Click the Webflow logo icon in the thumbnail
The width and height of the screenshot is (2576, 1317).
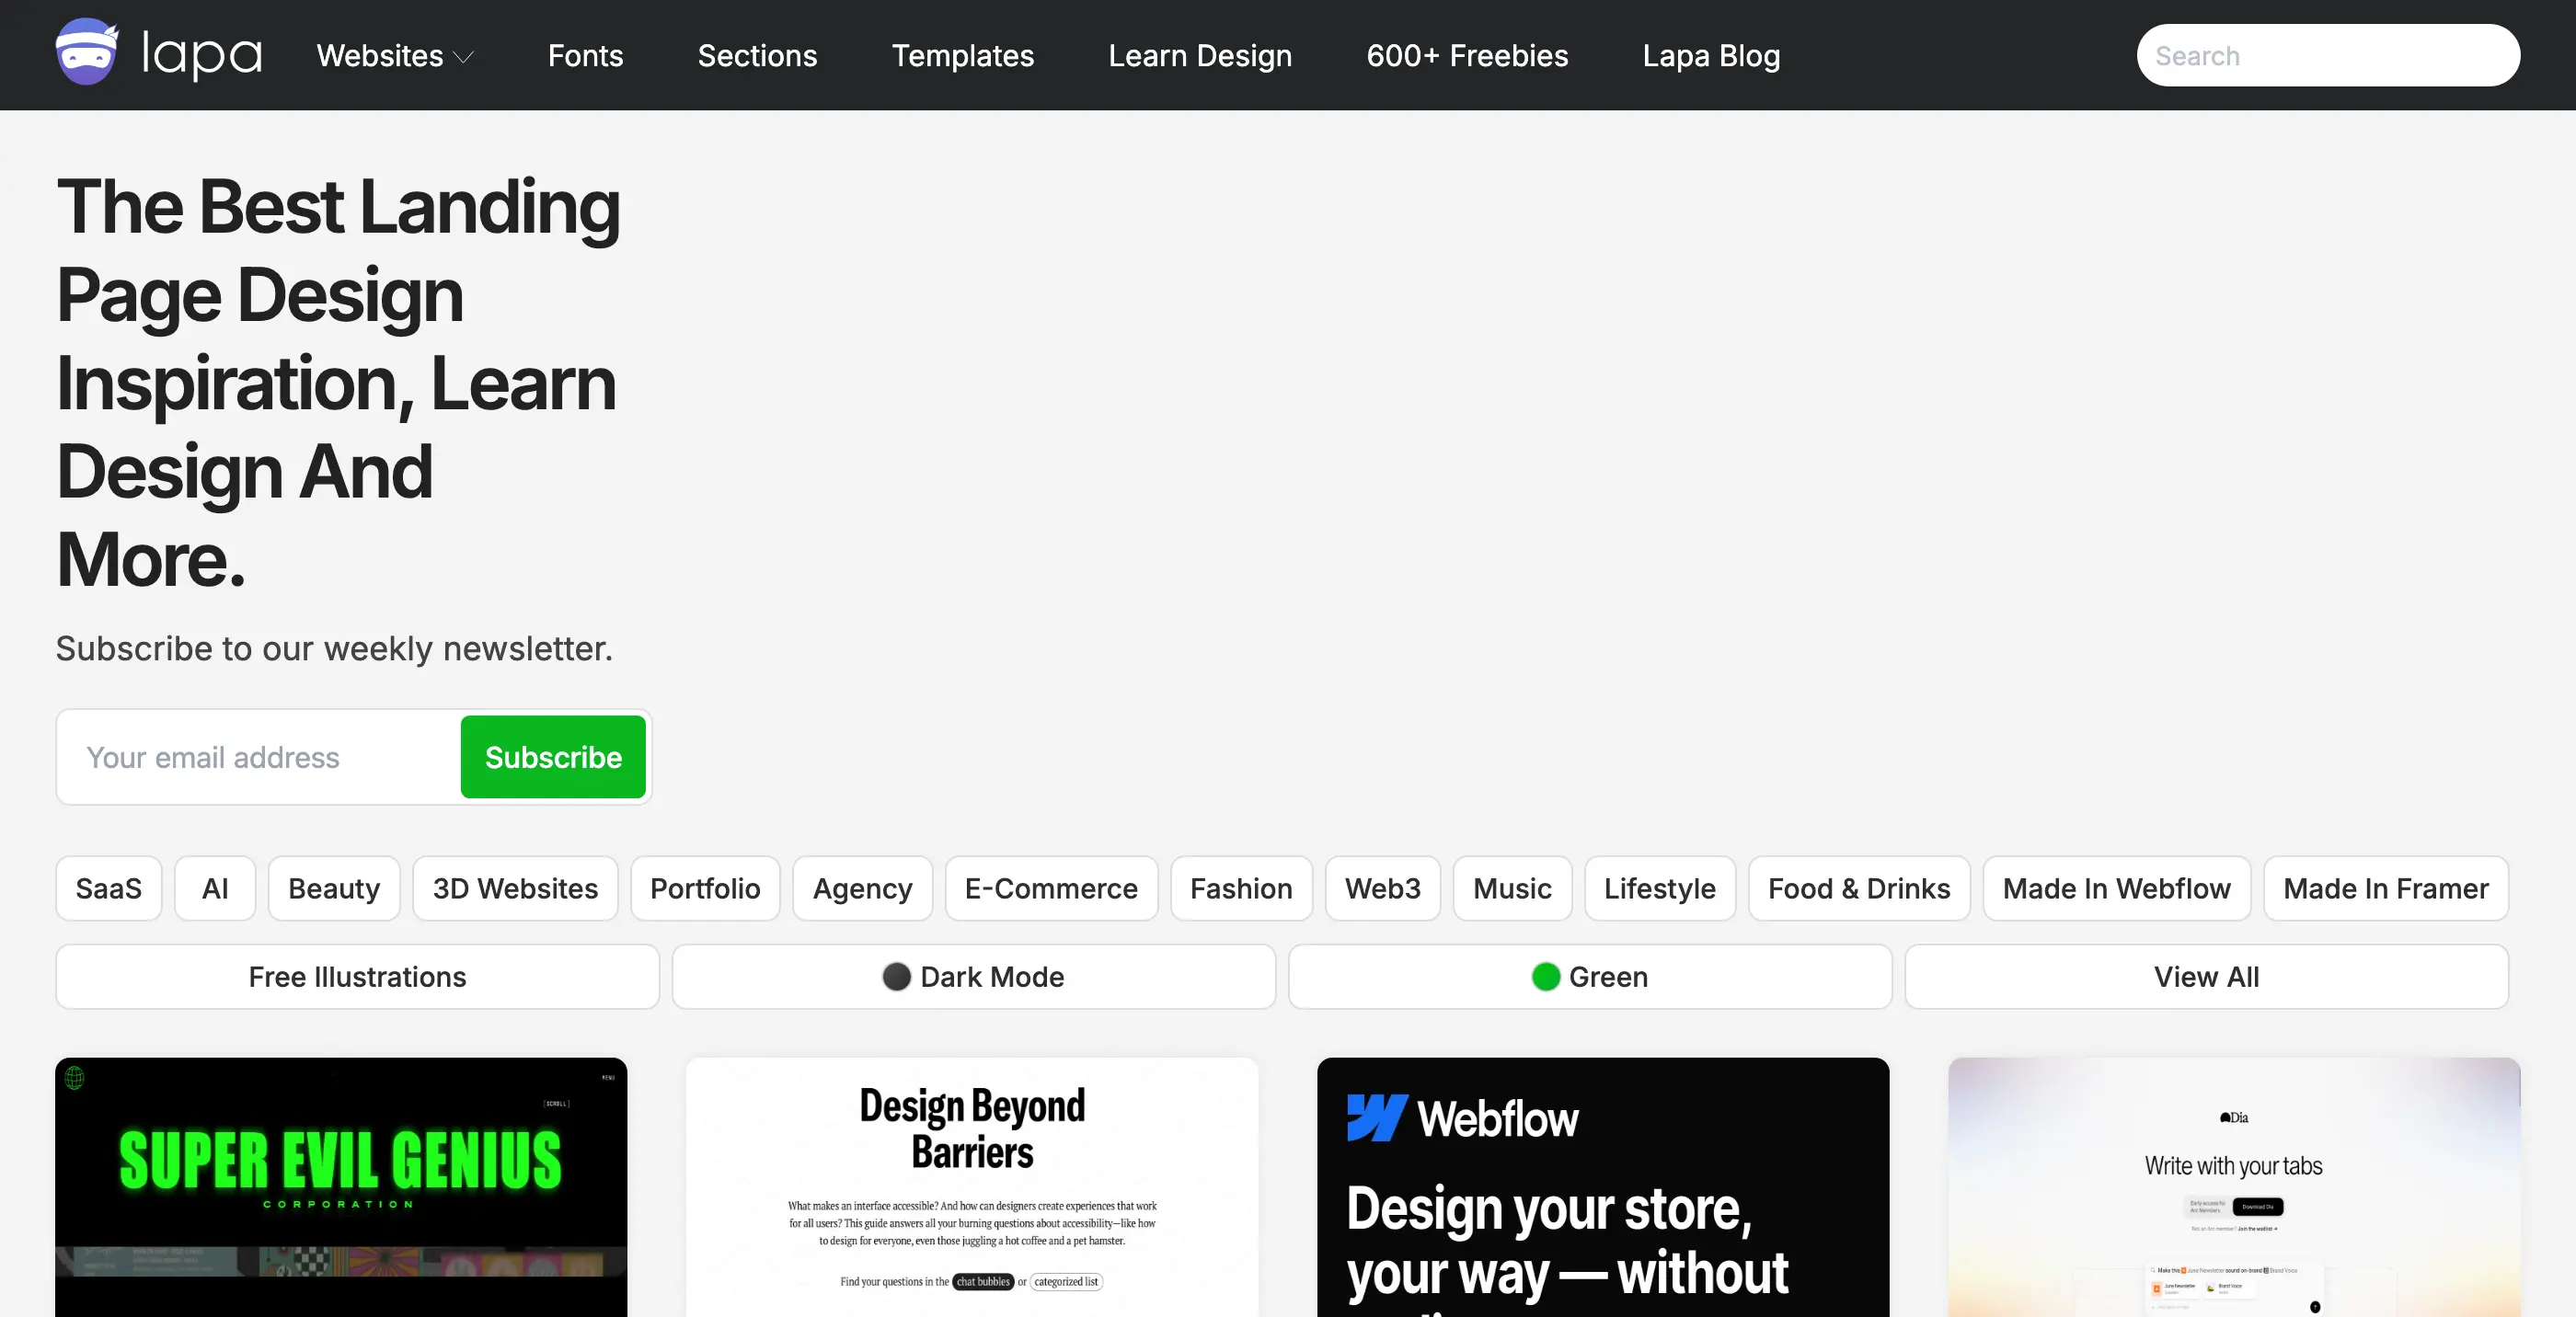[x=1377, y=1118]
